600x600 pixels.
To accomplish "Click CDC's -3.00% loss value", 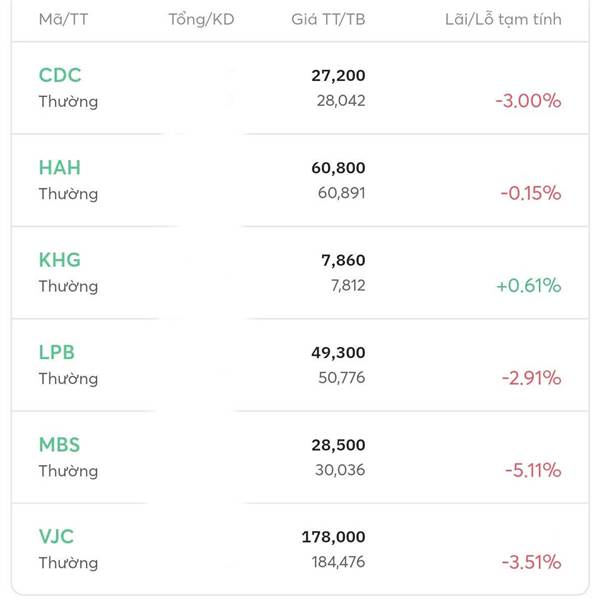I will click(x=528, y=101).
